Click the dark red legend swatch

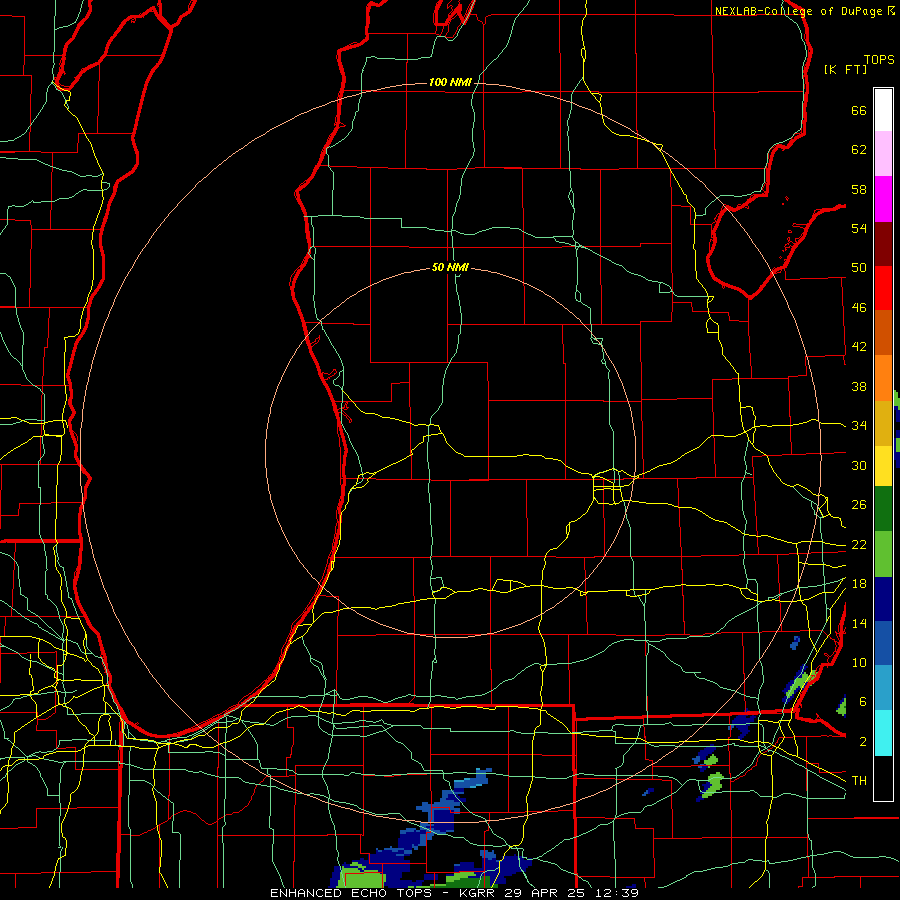pos(883,243)
